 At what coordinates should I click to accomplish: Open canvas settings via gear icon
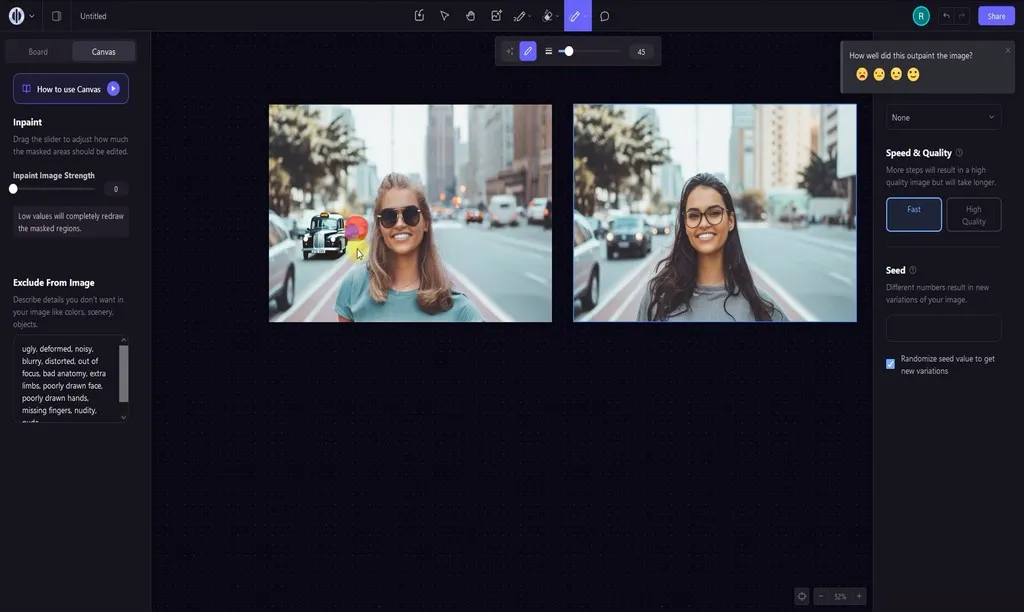click(x=801, y=595)
